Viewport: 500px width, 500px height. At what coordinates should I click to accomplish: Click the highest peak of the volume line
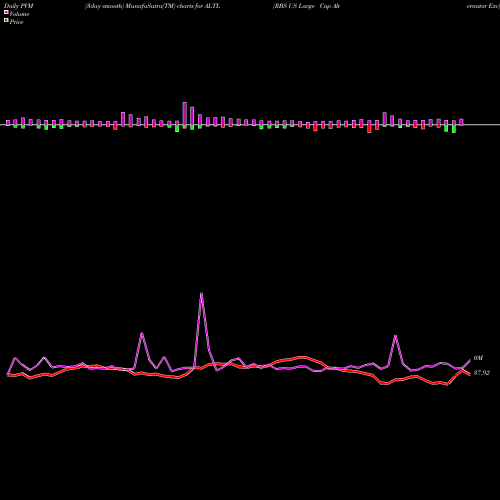(201, 293)
